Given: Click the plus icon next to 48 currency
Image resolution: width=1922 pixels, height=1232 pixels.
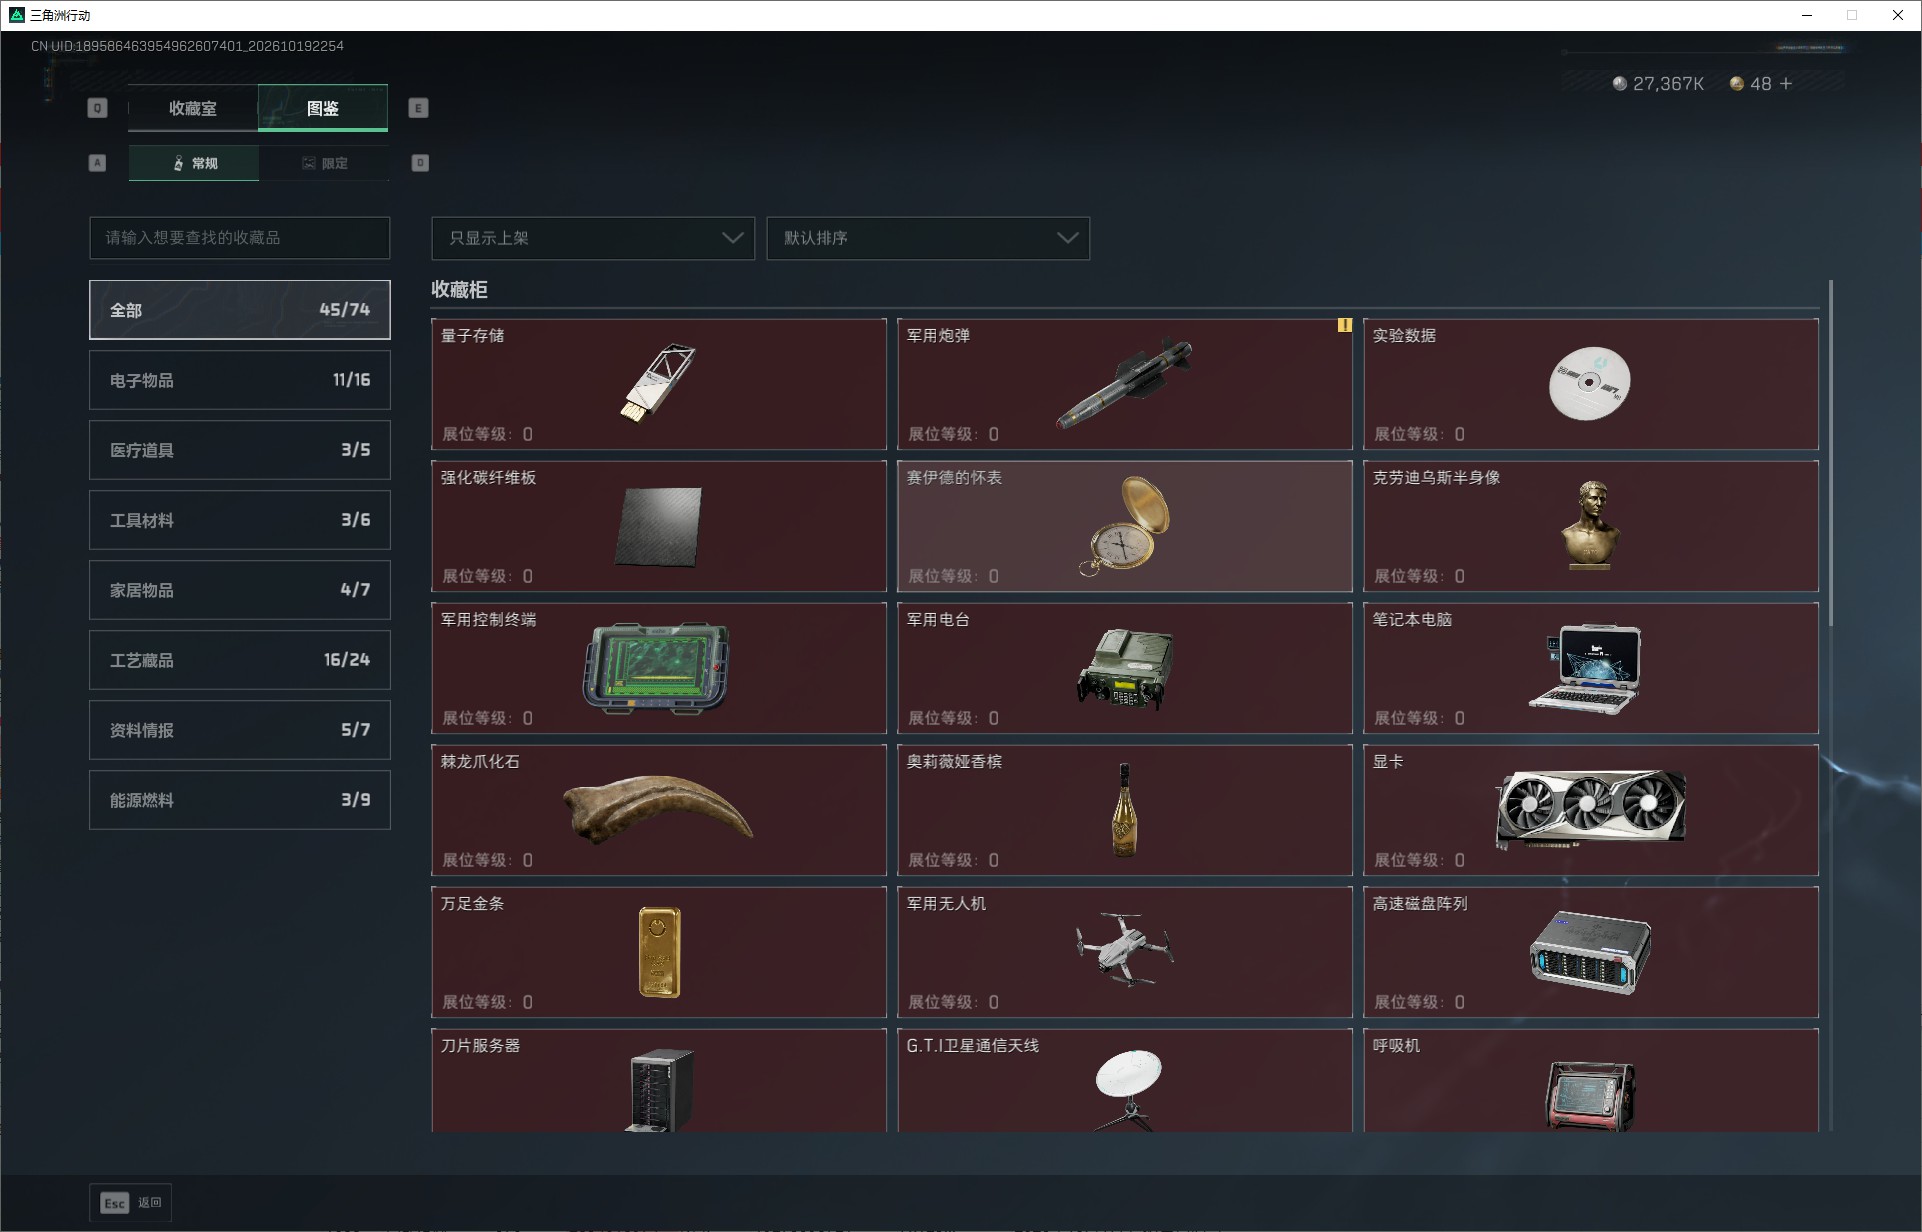Looking at the screenshot, I should click(x=1786, y=84).
